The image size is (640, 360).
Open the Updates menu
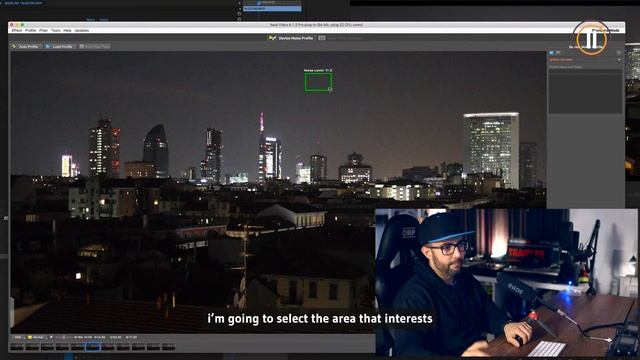(82, 30)
